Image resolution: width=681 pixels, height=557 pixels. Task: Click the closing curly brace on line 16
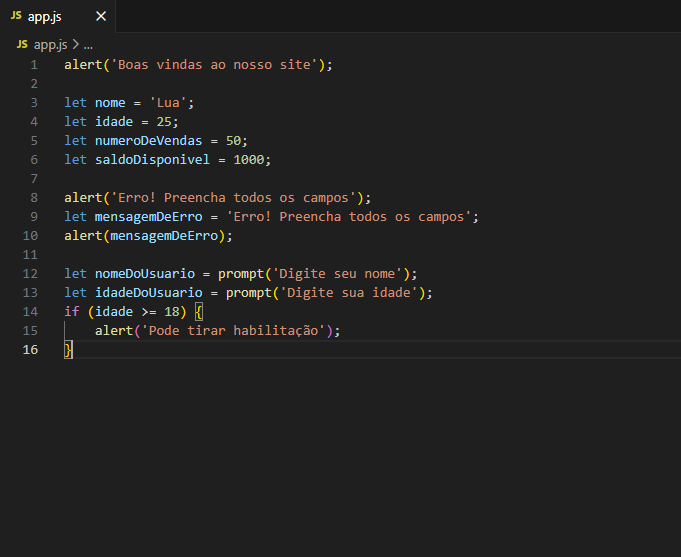(x=68, y=349)
